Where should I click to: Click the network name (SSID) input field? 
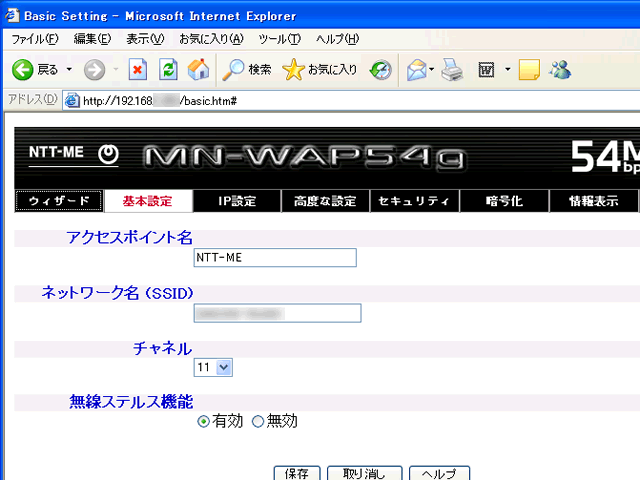[278, 313]
